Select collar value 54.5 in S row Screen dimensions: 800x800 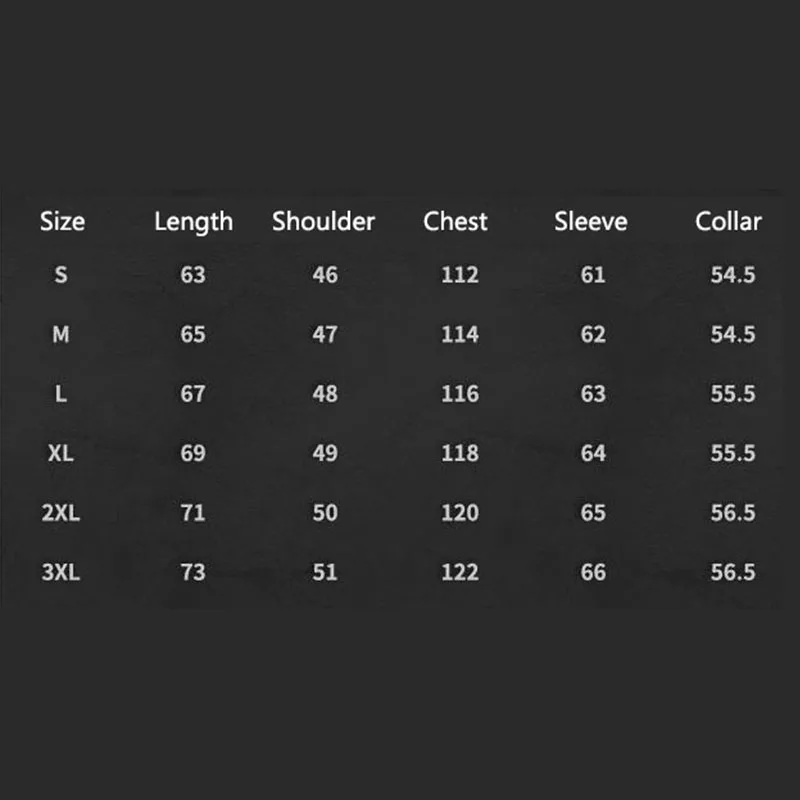click(x=733, y=274)
